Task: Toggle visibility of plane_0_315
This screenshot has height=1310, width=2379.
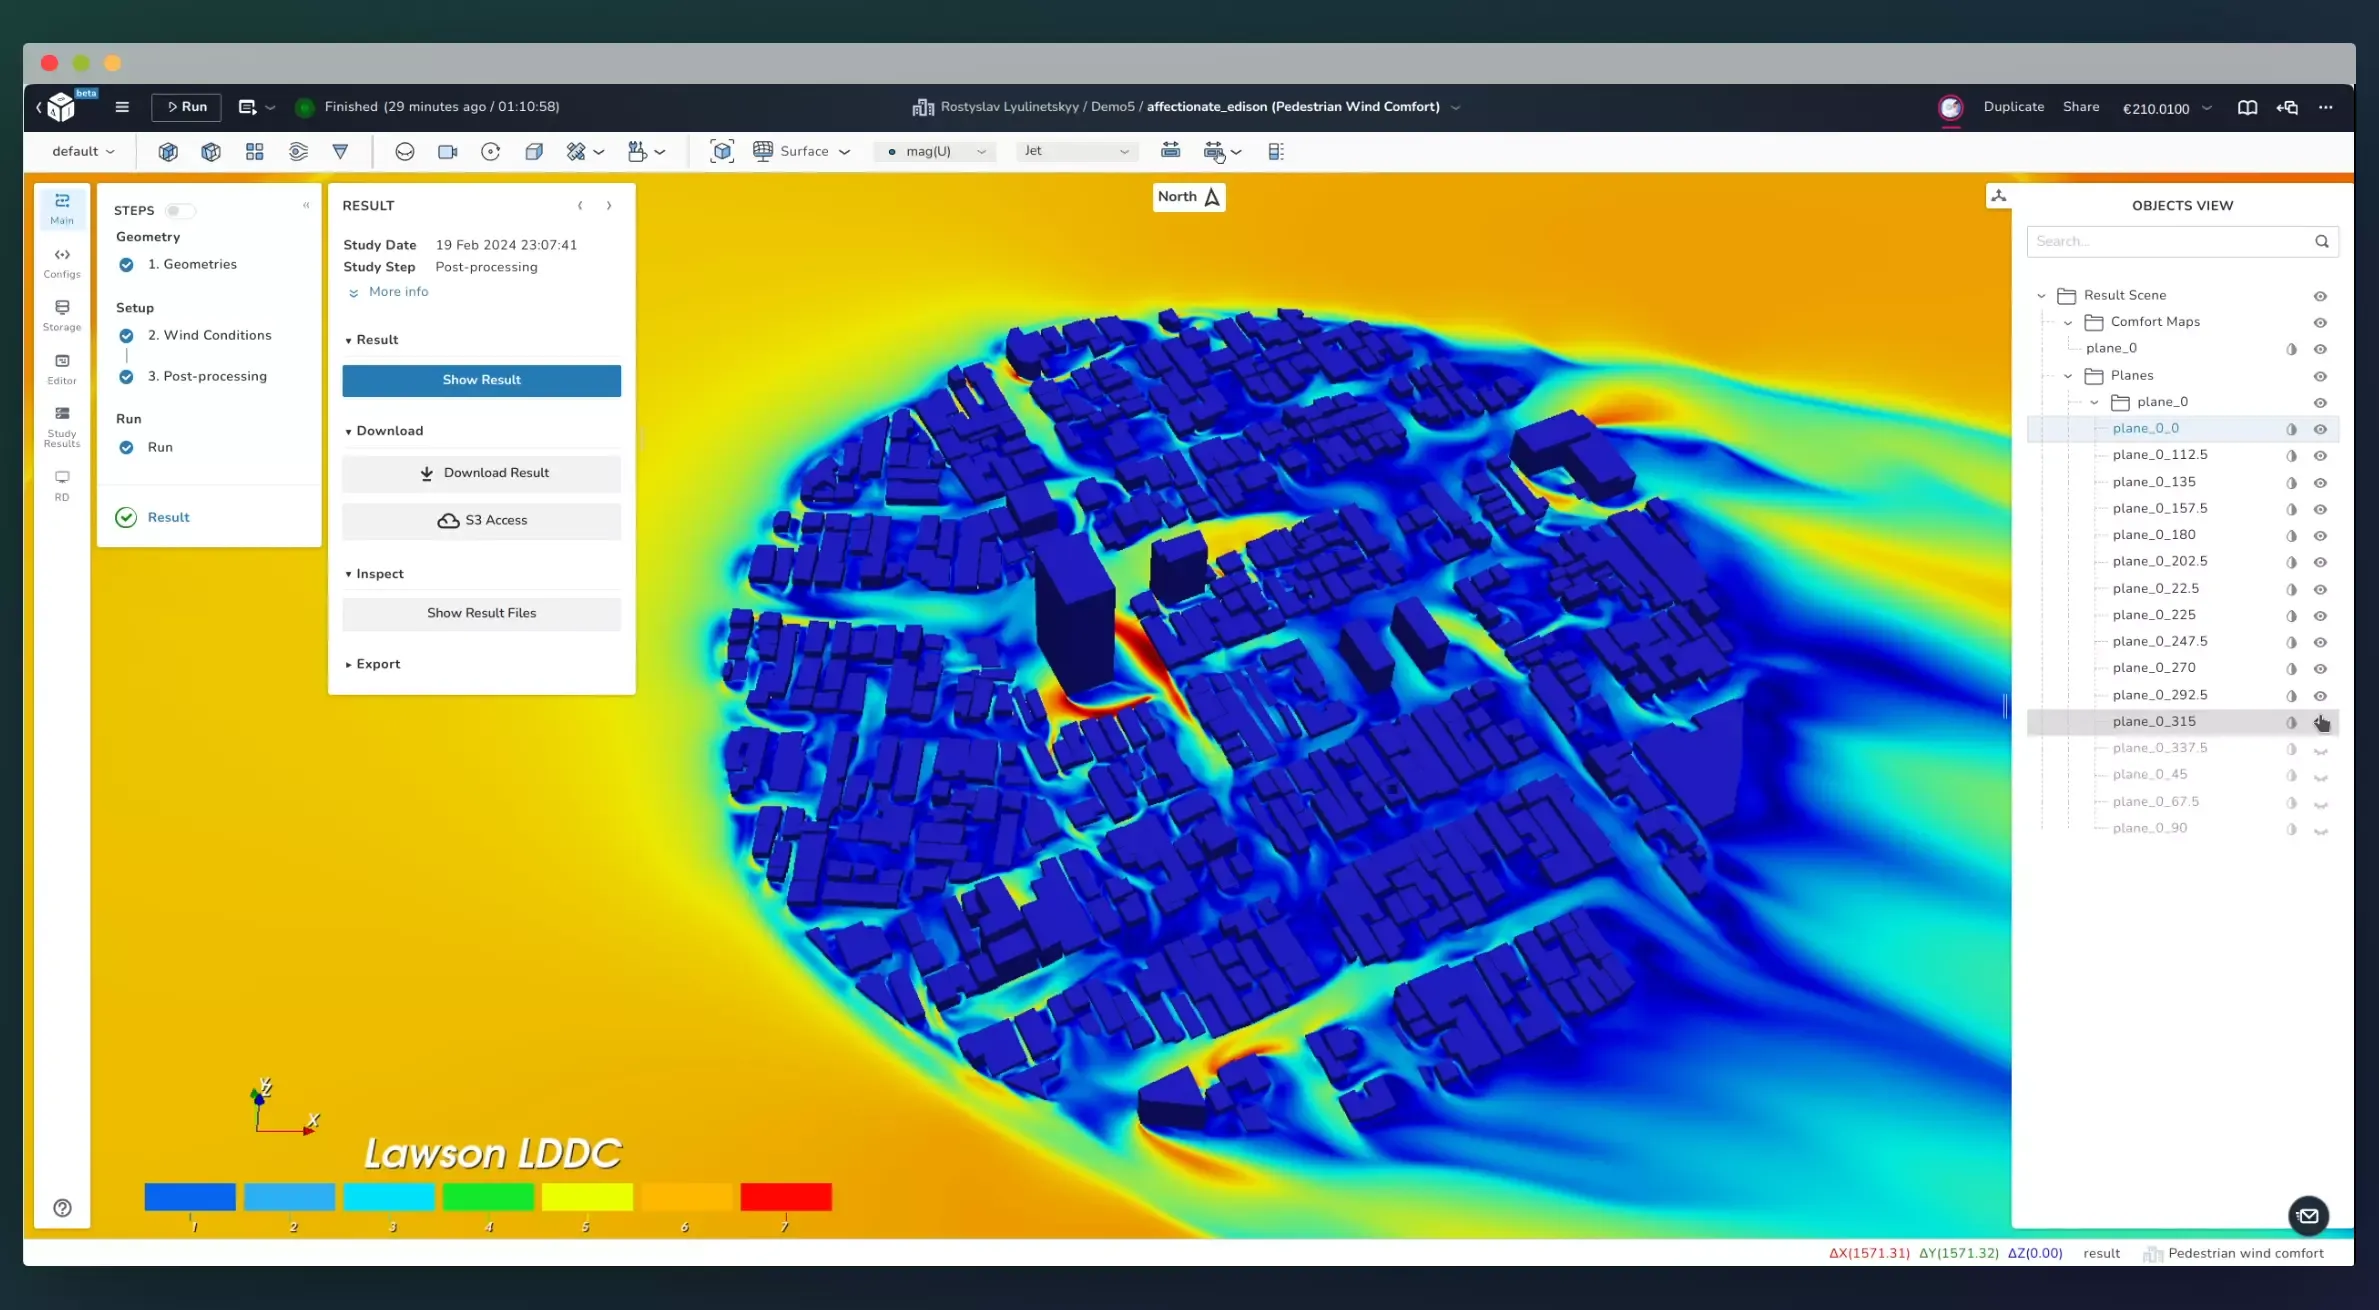Action: coord(2322,721)
